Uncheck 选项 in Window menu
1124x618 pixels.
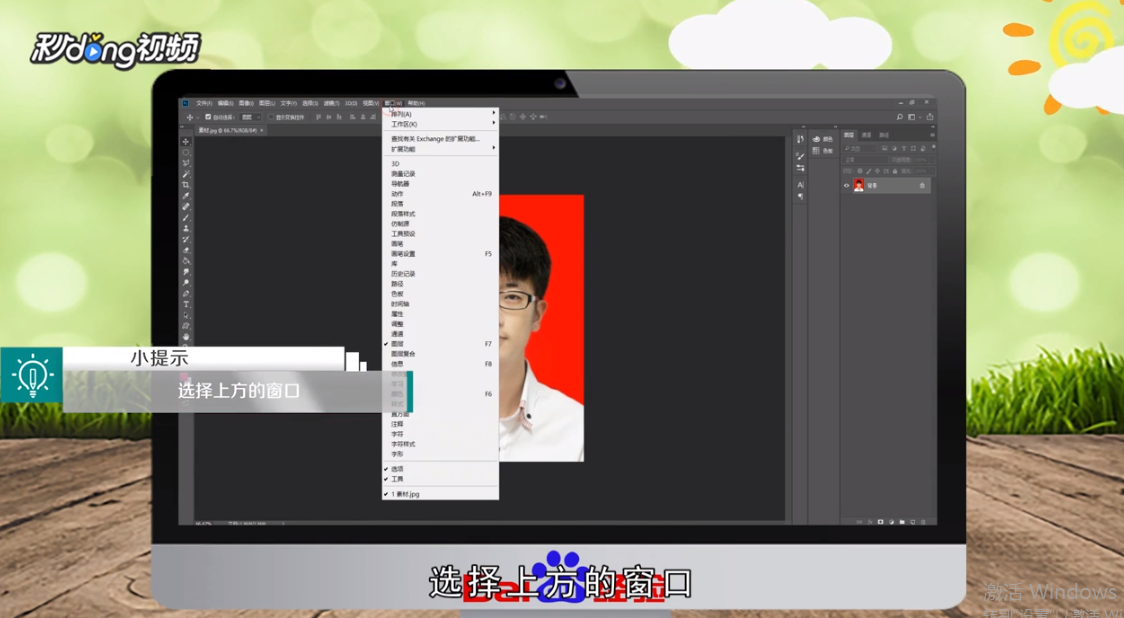[x=440, y=469]
